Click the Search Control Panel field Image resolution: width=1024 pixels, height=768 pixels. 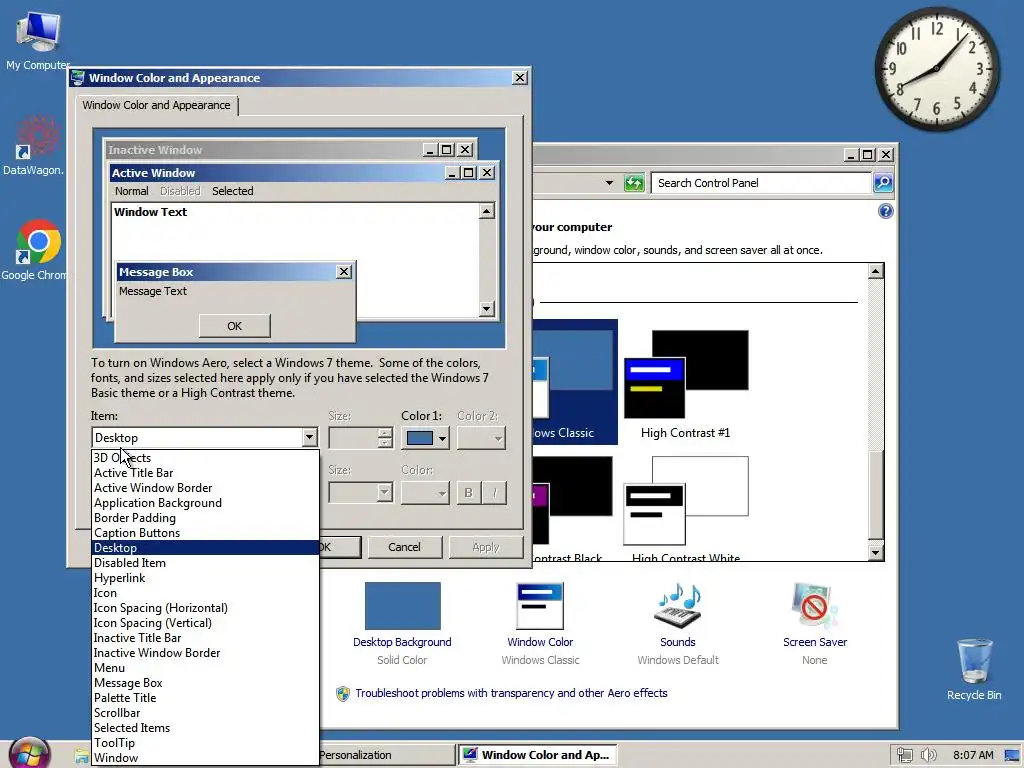tap(761, 183)
